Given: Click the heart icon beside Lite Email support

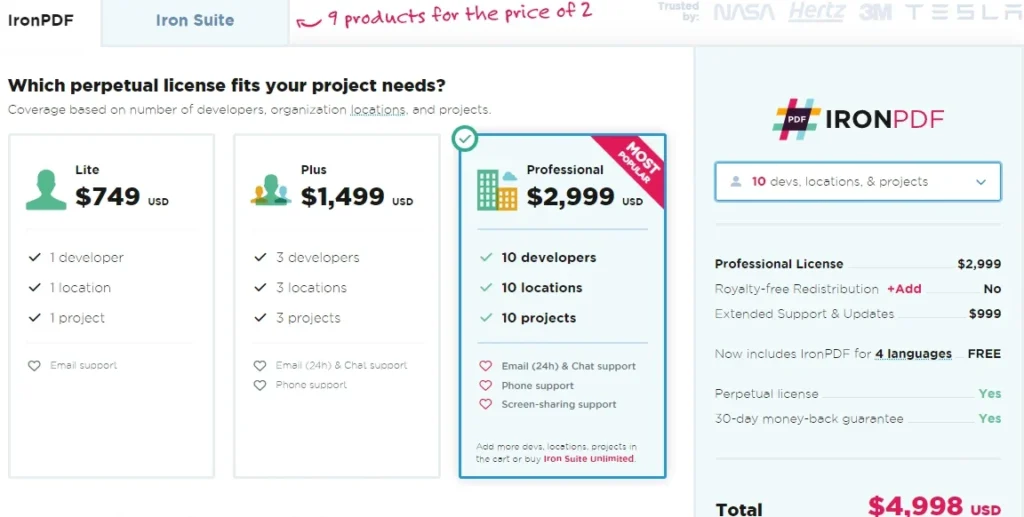Looking at the screenshot, I should point(35,366).
